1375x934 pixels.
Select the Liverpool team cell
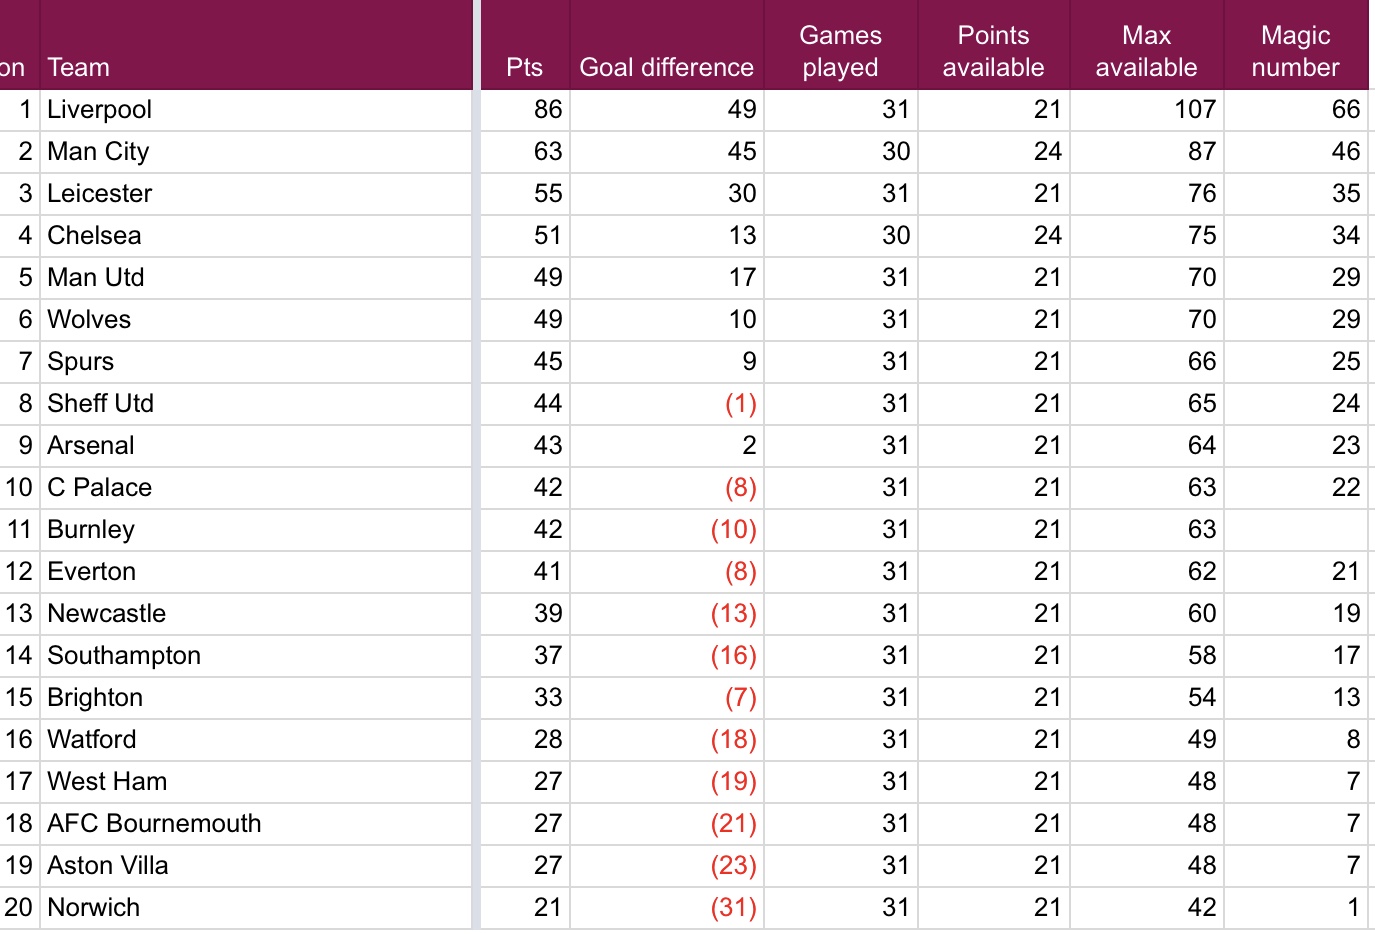pyautogui.click(x=100, y=109)
